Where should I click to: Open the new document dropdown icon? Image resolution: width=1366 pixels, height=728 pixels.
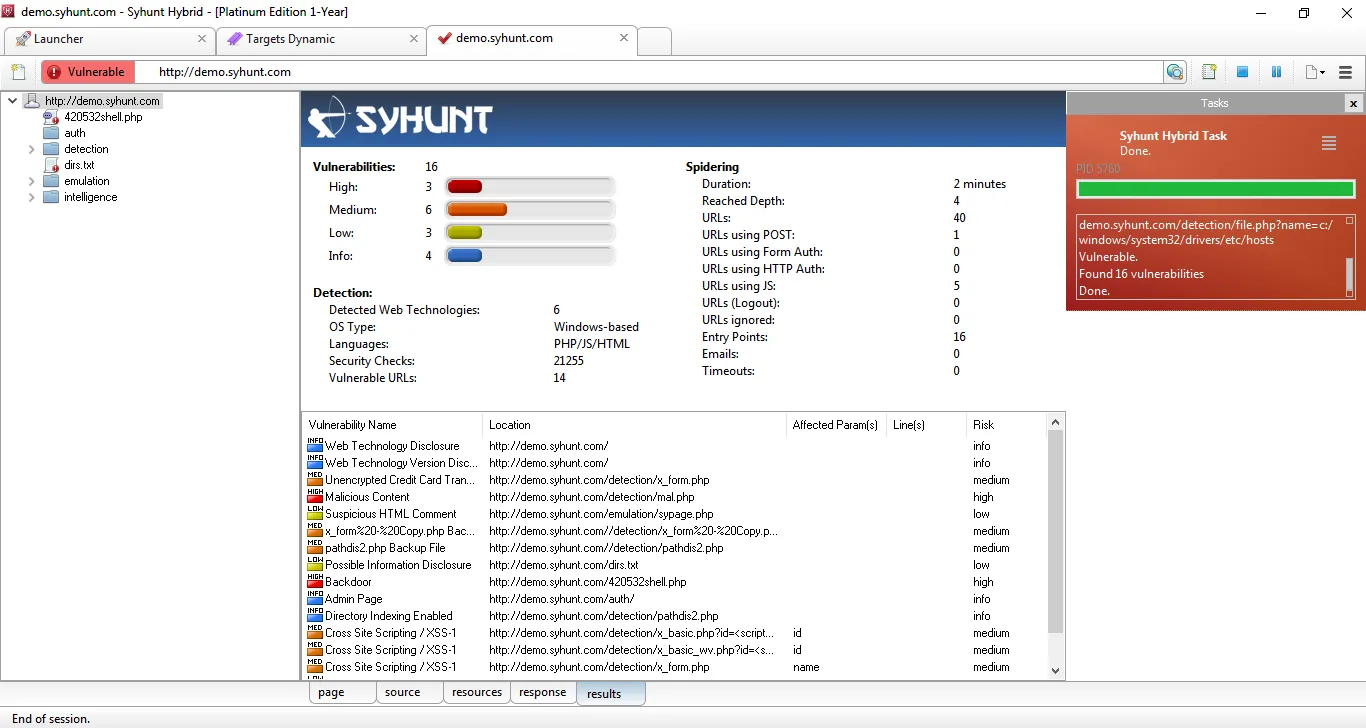(1310, 71)
